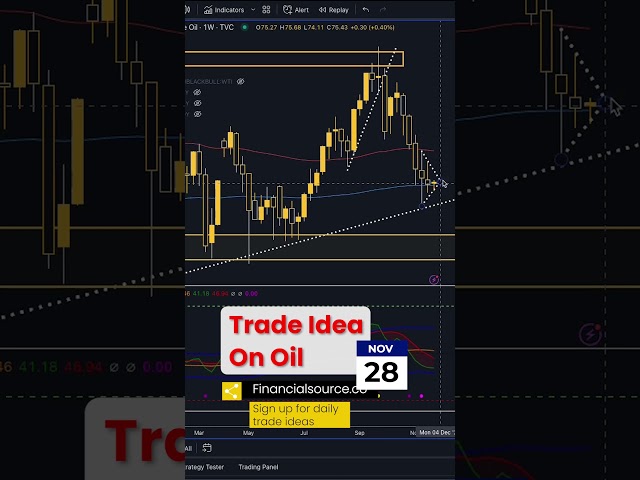640x480 pixels.
Task: Open the Financialsource.co link
Action: 309,389
